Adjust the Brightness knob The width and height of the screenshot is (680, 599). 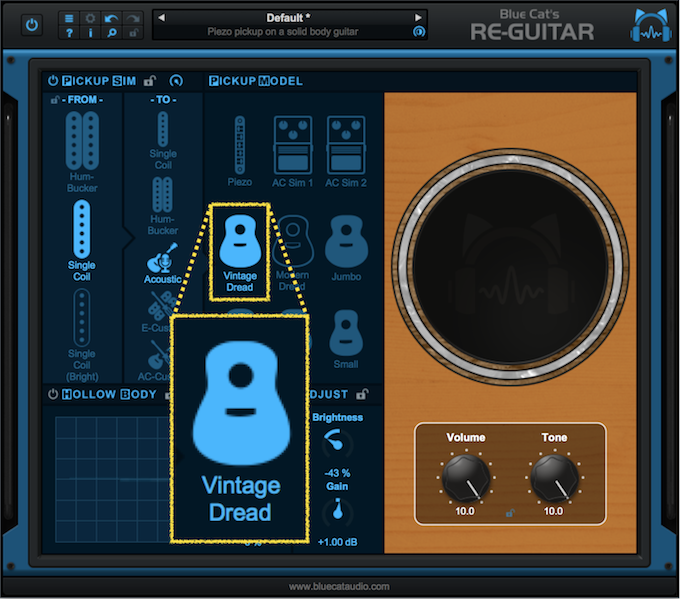337,443
